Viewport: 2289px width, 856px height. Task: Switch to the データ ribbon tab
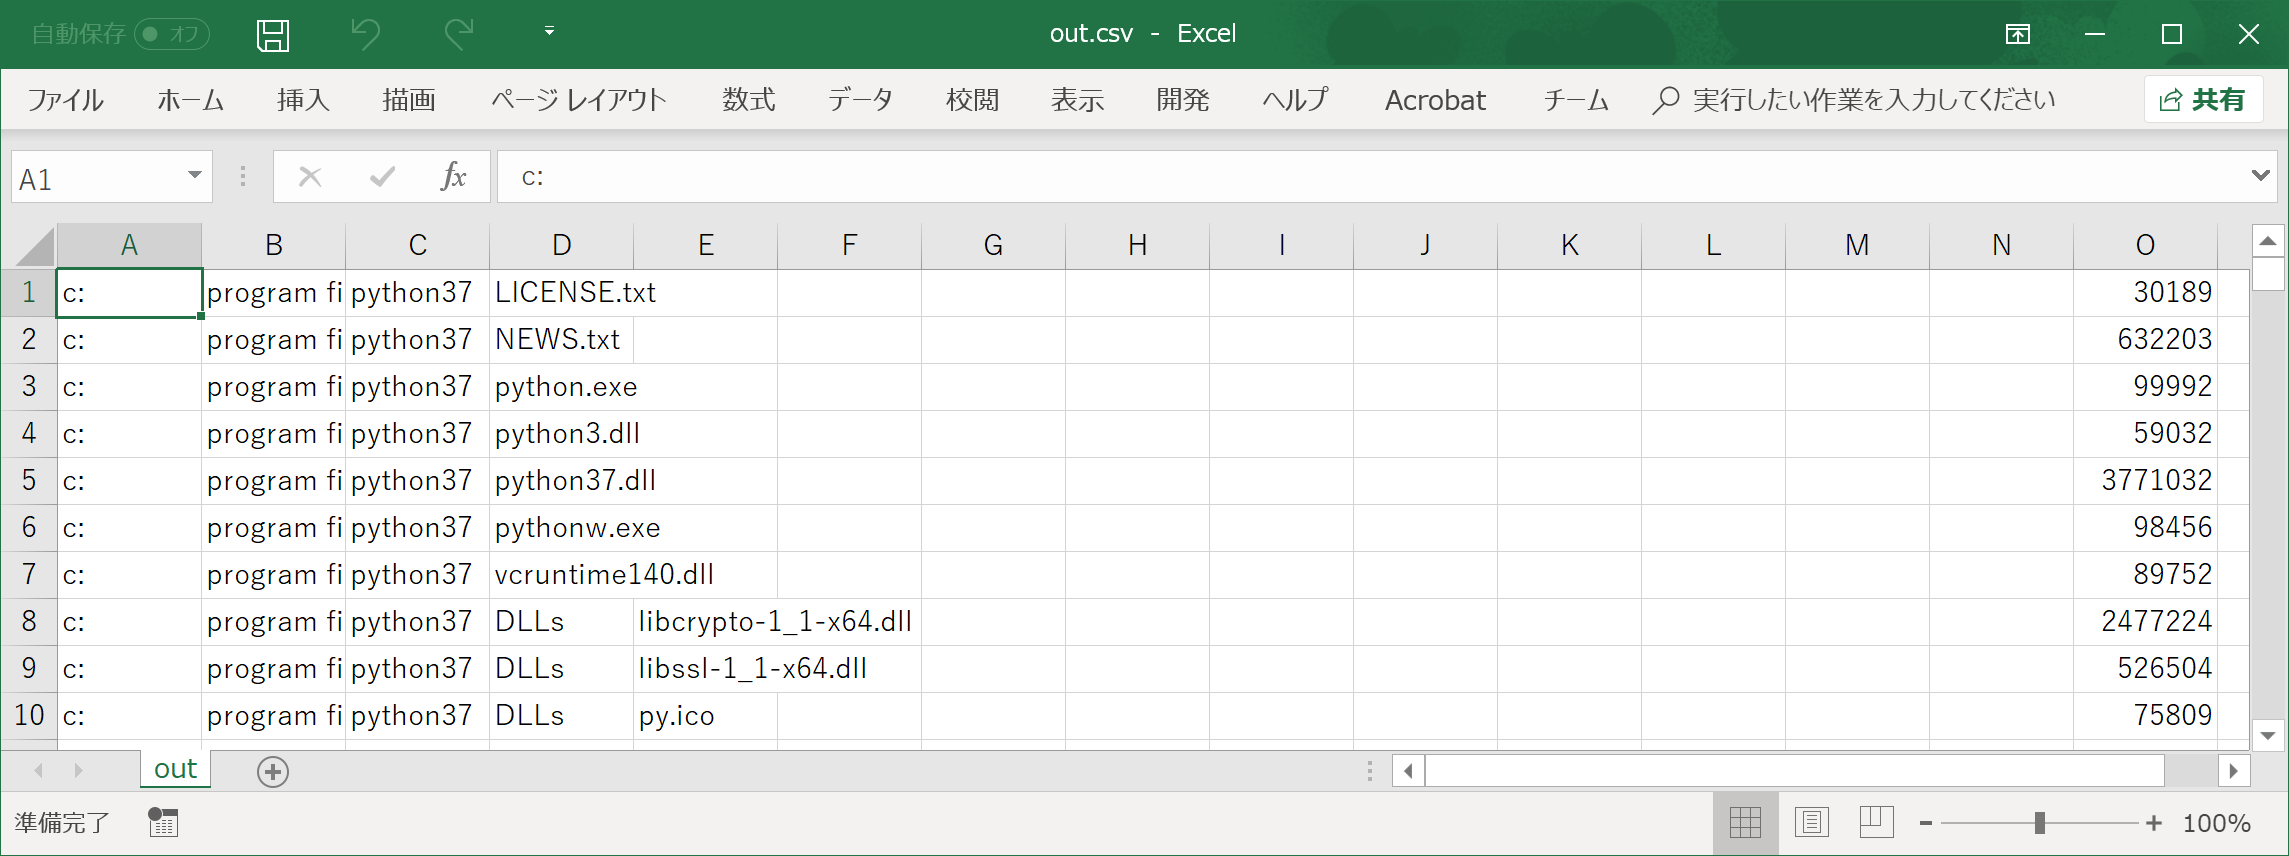[860, 100]
